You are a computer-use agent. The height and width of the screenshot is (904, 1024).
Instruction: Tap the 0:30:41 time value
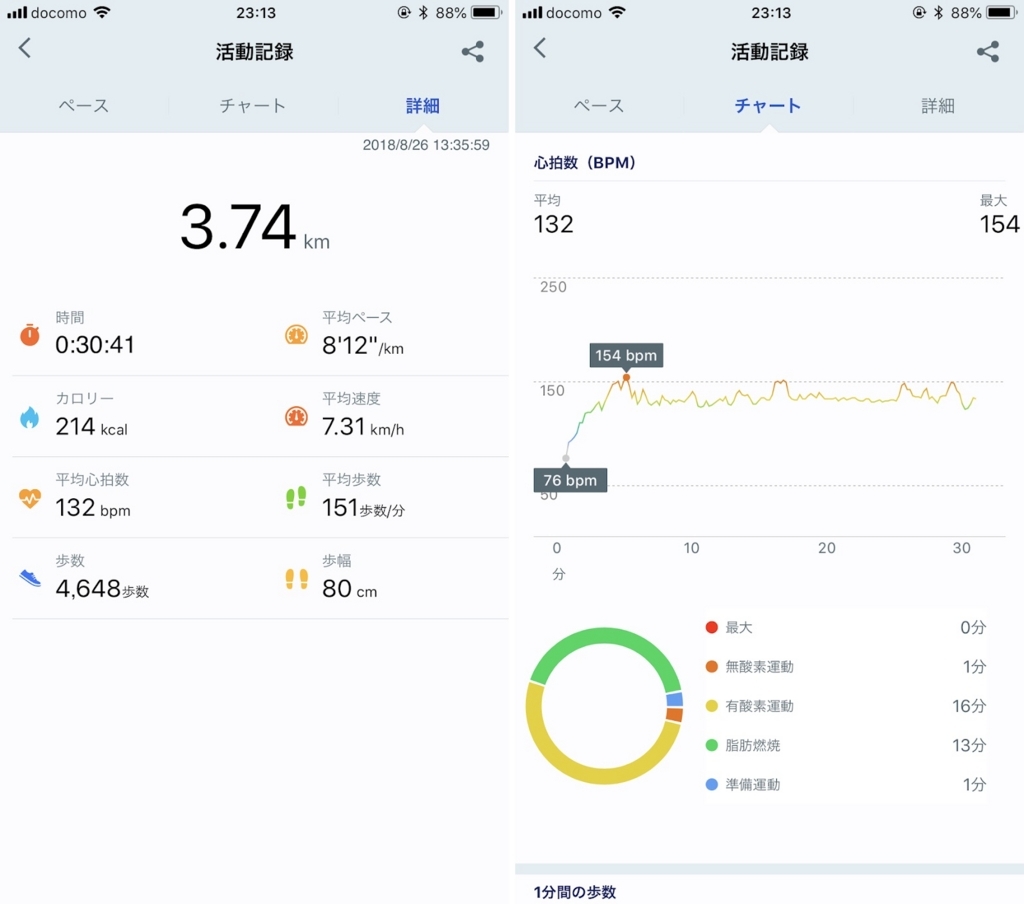pos(95,345)
